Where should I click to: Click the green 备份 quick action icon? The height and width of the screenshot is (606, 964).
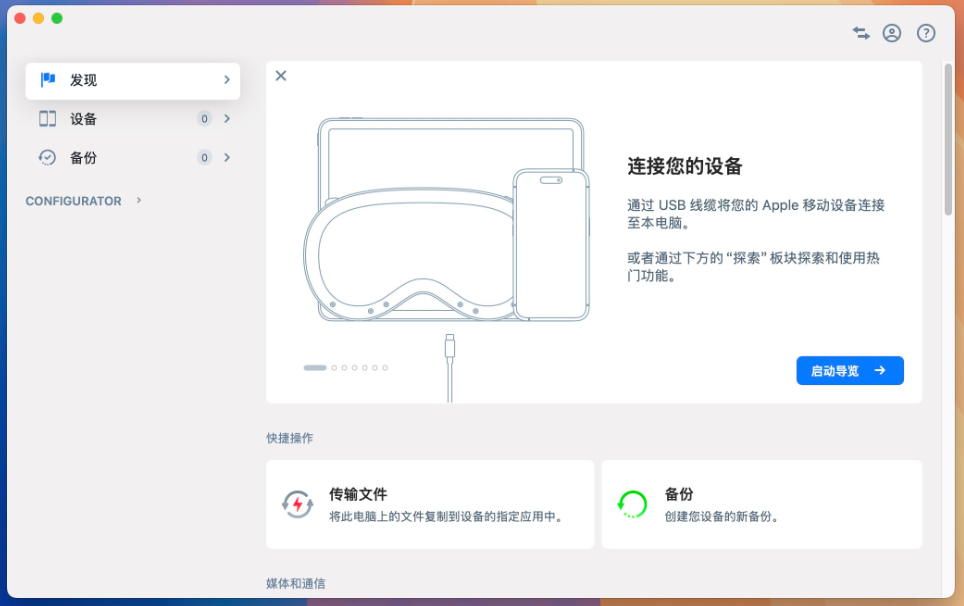point(632,504)
